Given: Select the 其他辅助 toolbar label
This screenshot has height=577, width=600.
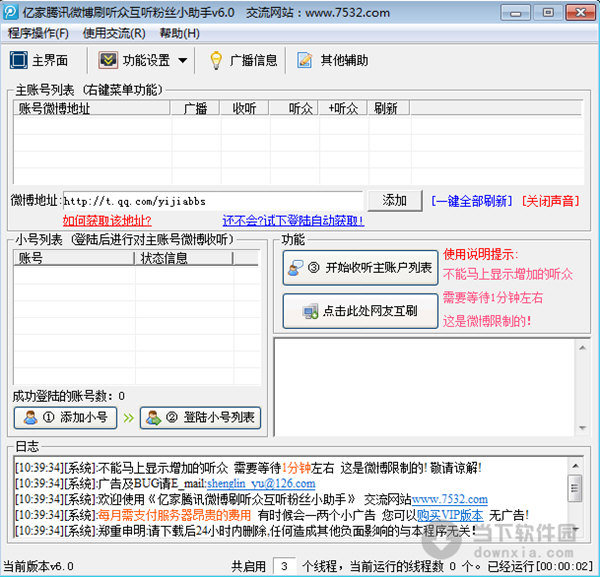Looking at the screenshot, I should [x=344, y=60].
